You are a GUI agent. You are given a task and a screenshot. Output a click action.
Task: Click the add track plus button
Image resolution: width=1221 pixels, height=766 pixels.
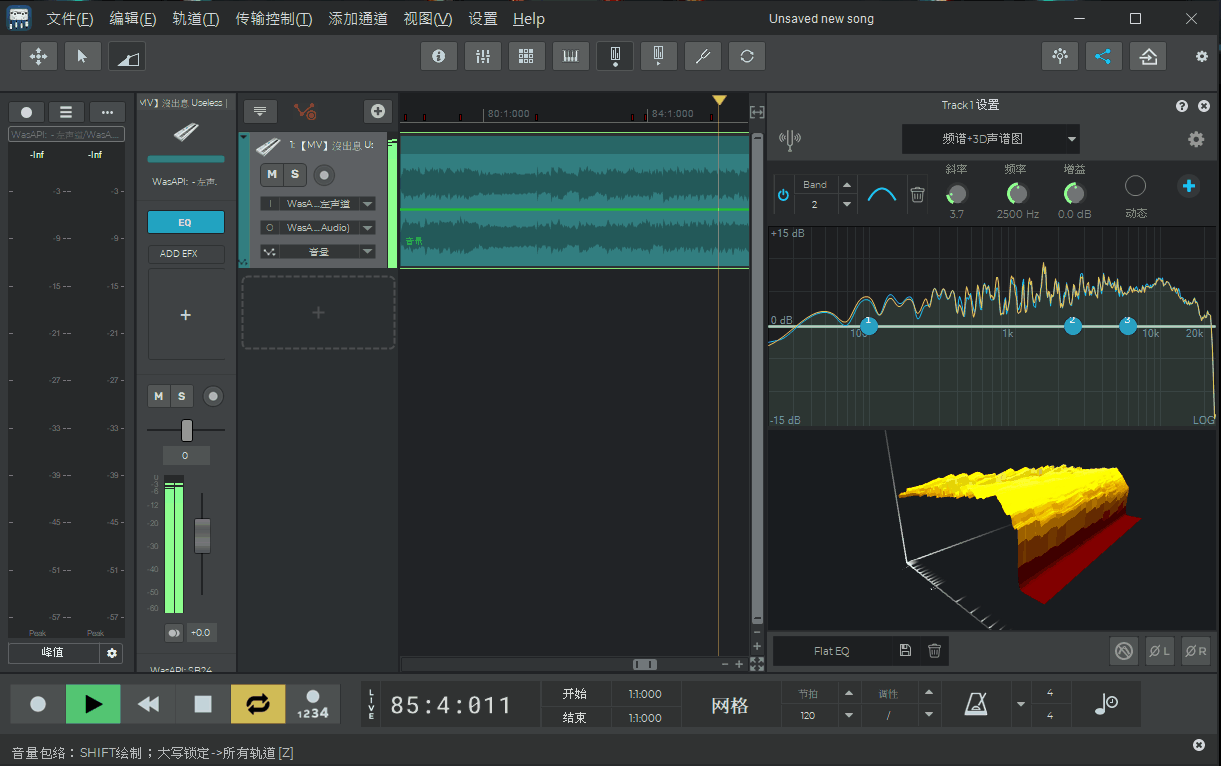pos(377,111)
